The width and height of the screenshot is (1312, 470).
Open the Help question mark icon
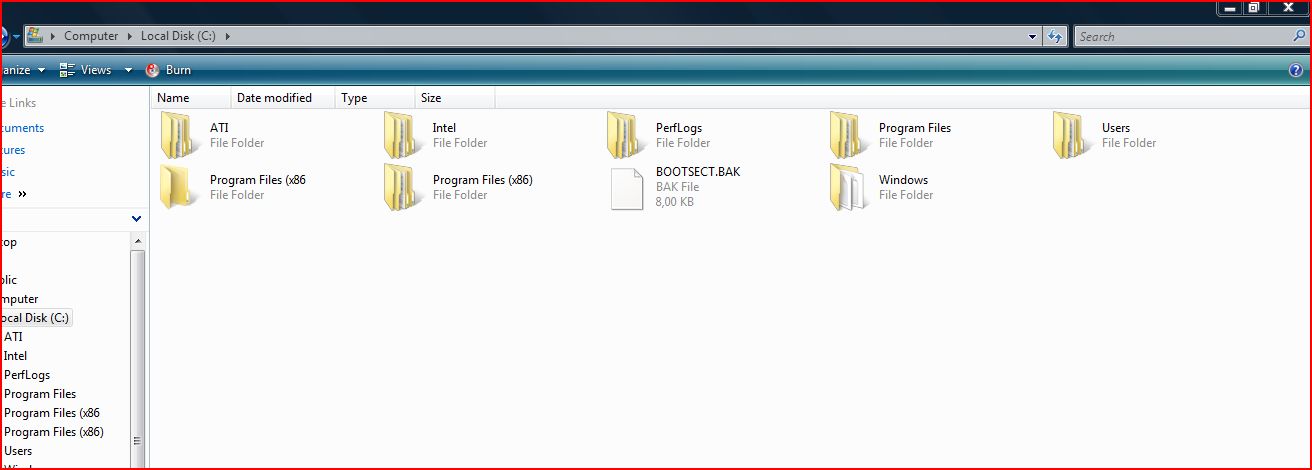click(x=1296, y=70)
